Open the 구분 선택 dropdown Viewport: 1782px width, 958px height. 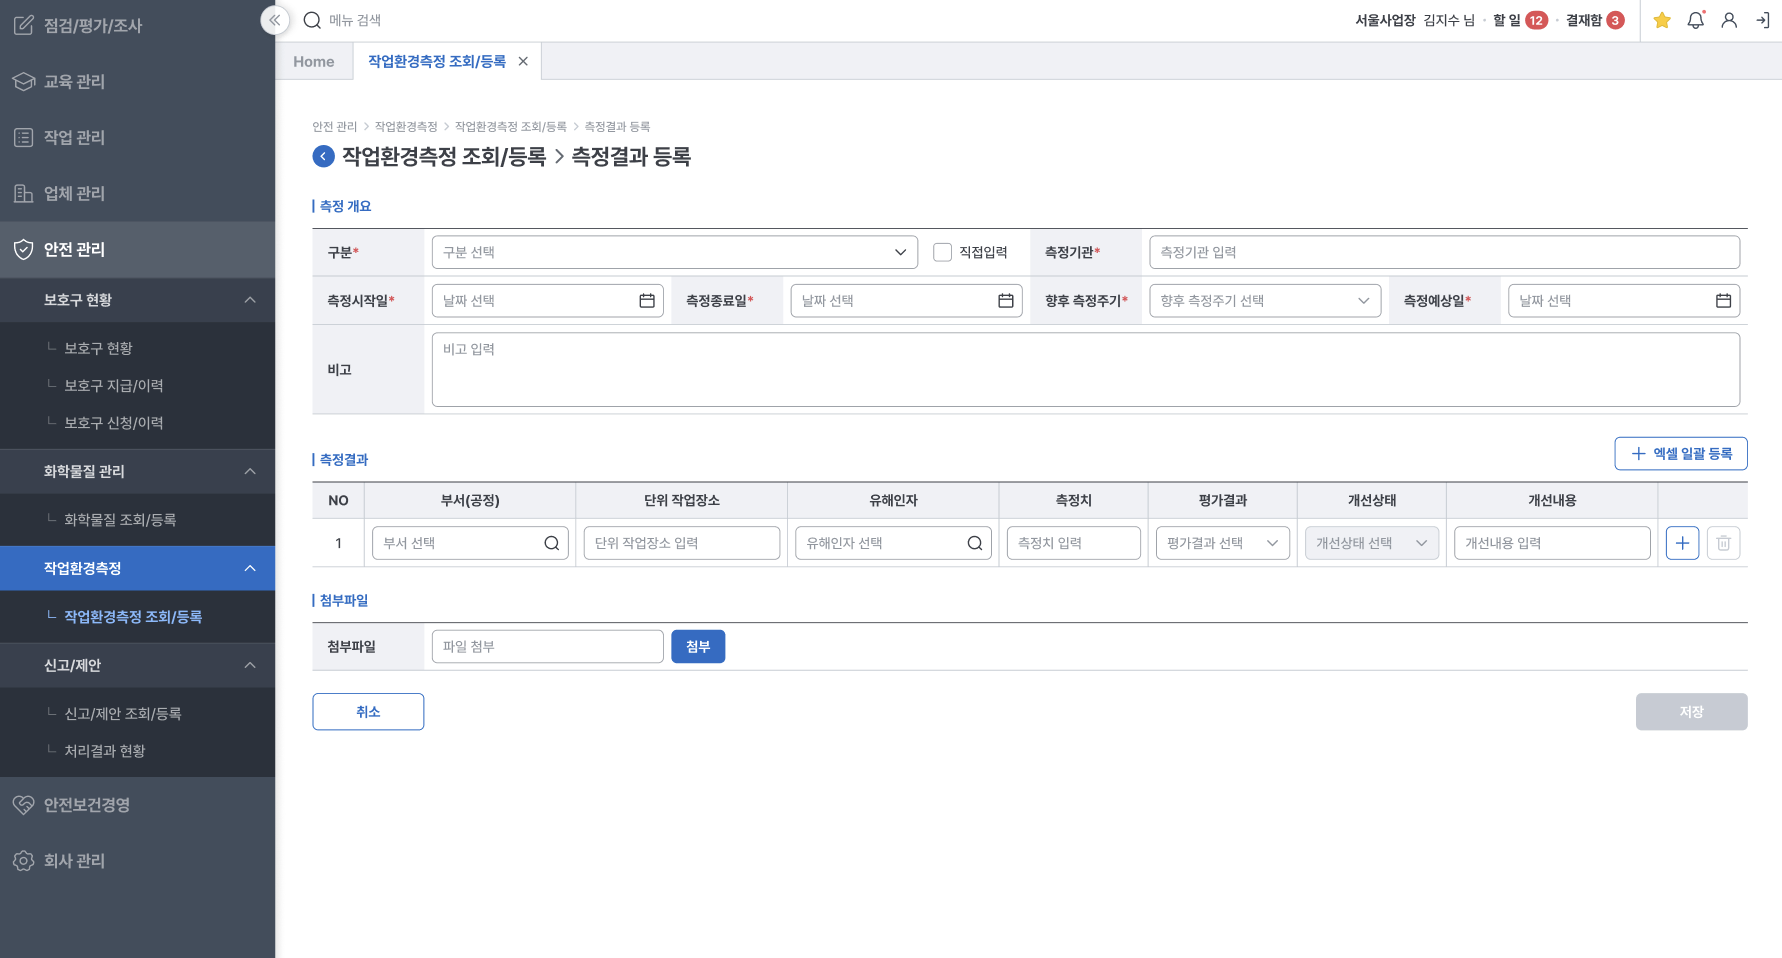(x=674, y=252)
